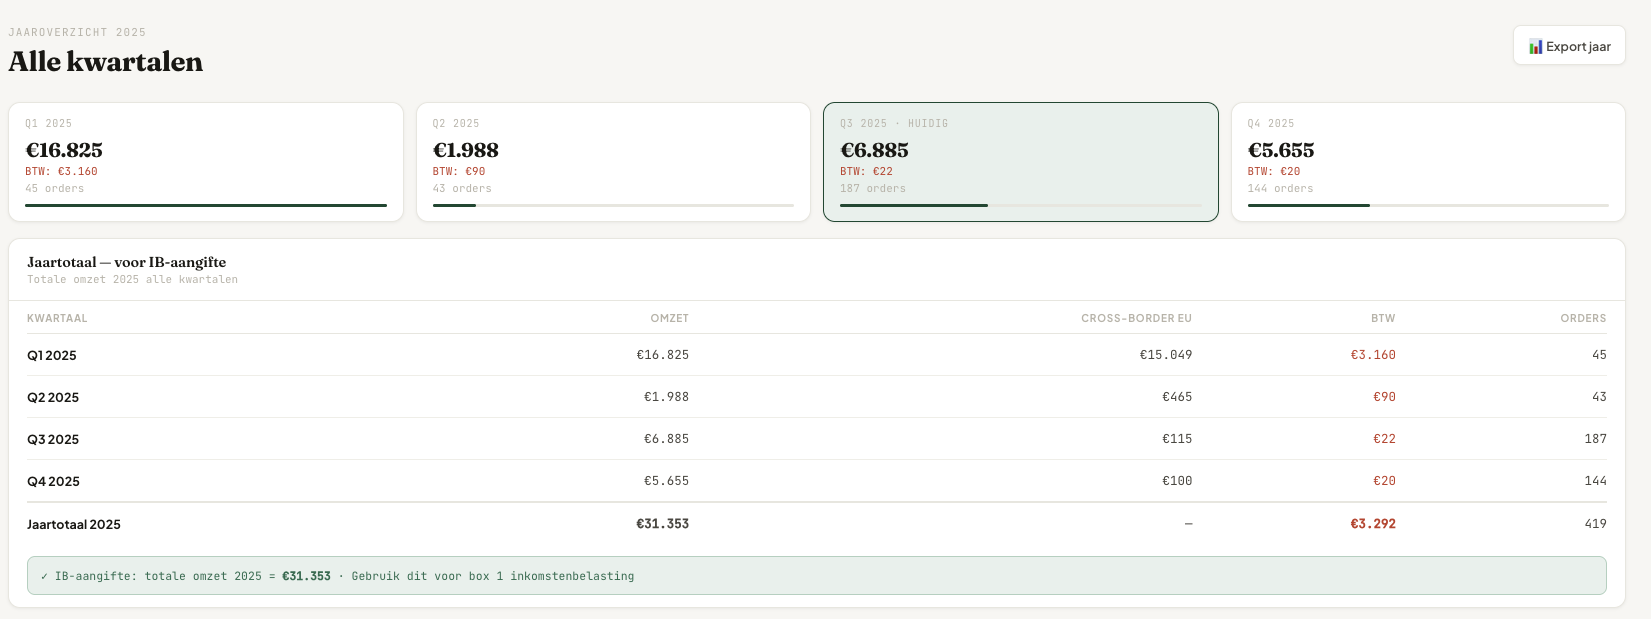Image resolution: width=1651 pixels, height=619 pixels.
Task: Click the Cross-border EU column header
Action: pyautogui.click(x=1135, y=318)
